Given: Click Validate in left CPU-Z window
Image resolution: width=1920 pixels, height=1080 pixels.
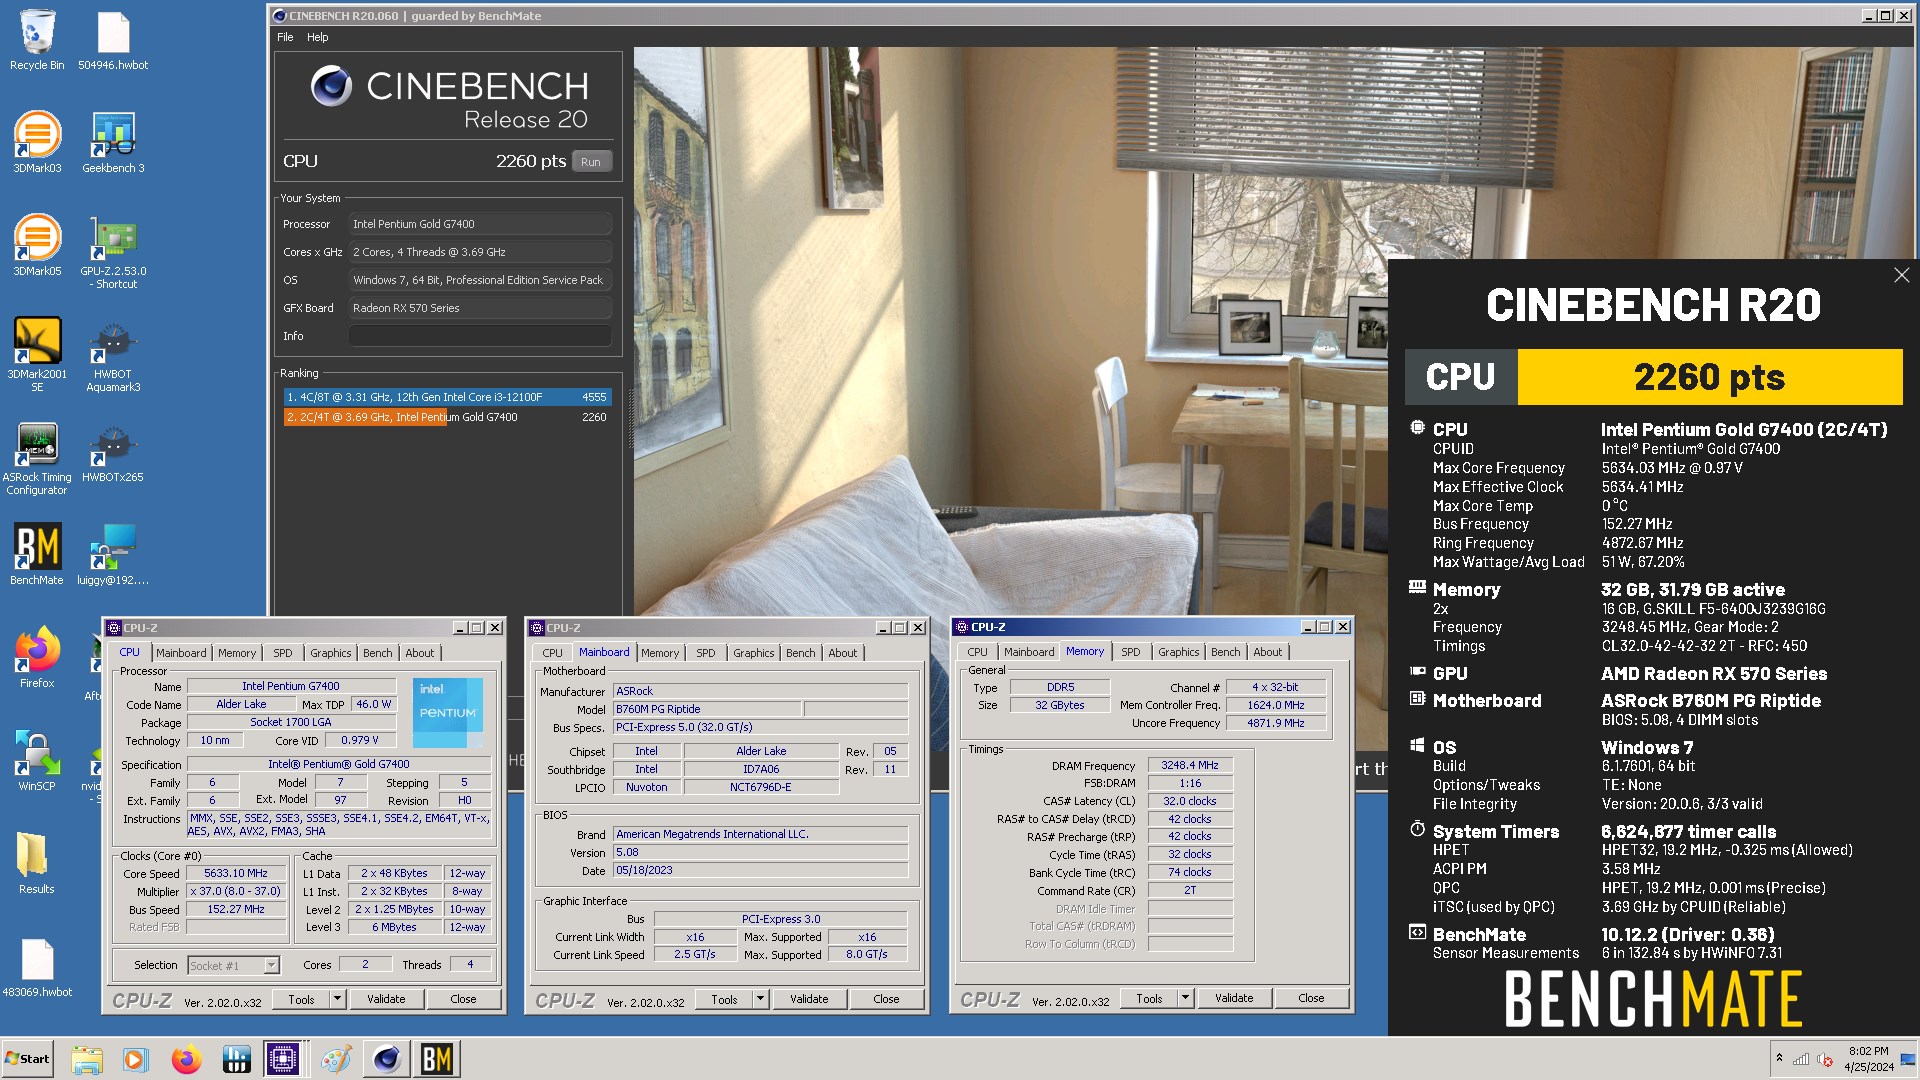Looking at the screenshot, I should pos(386,999).
